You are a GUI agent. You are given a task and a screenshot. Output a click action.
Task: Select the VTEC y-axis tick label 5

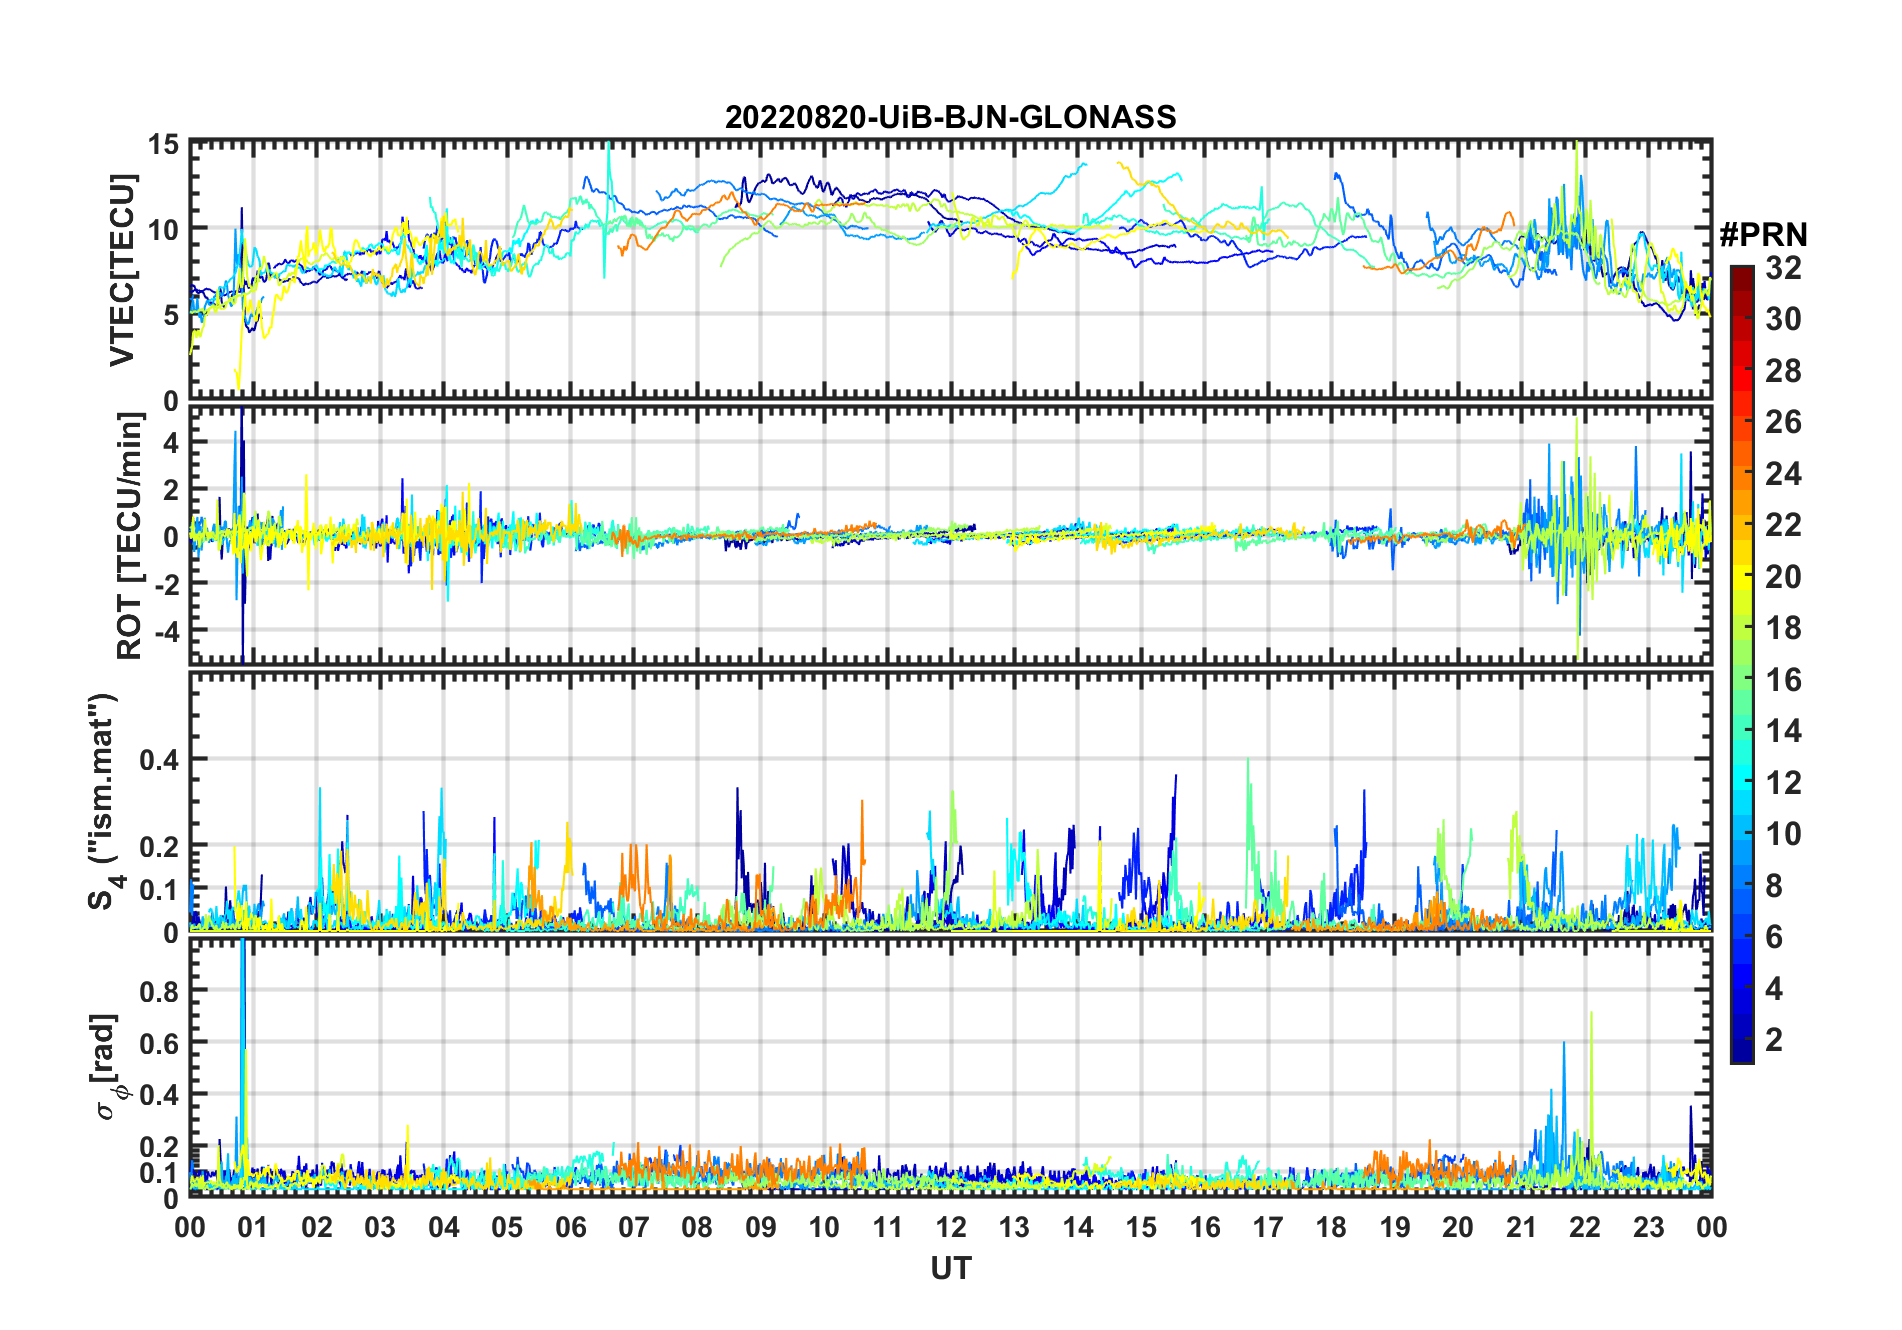171,316
